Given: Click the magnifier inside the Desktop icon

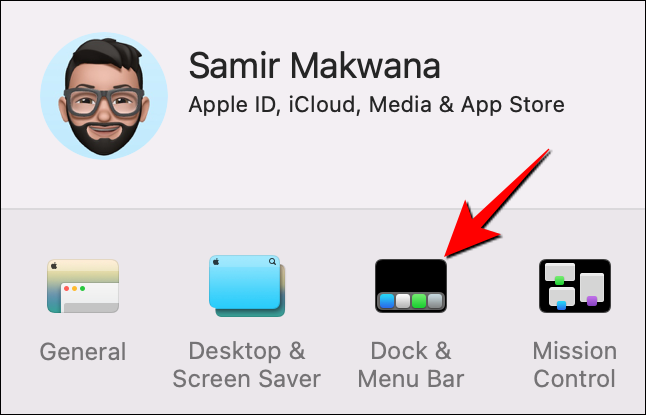Looking at the screenshot, I should pyautogui.click(x=272, y=261).
